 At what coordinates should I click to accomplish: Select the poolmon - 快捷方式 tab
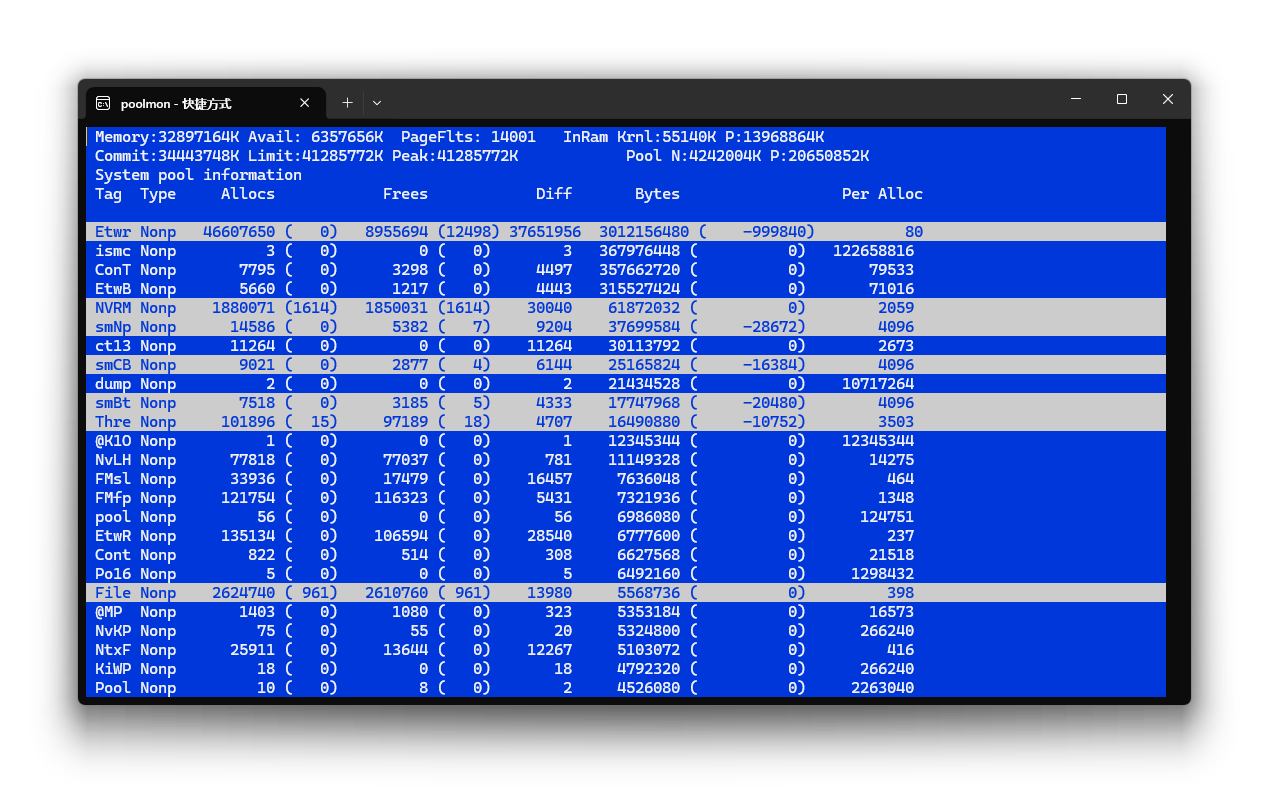point(206,103)
